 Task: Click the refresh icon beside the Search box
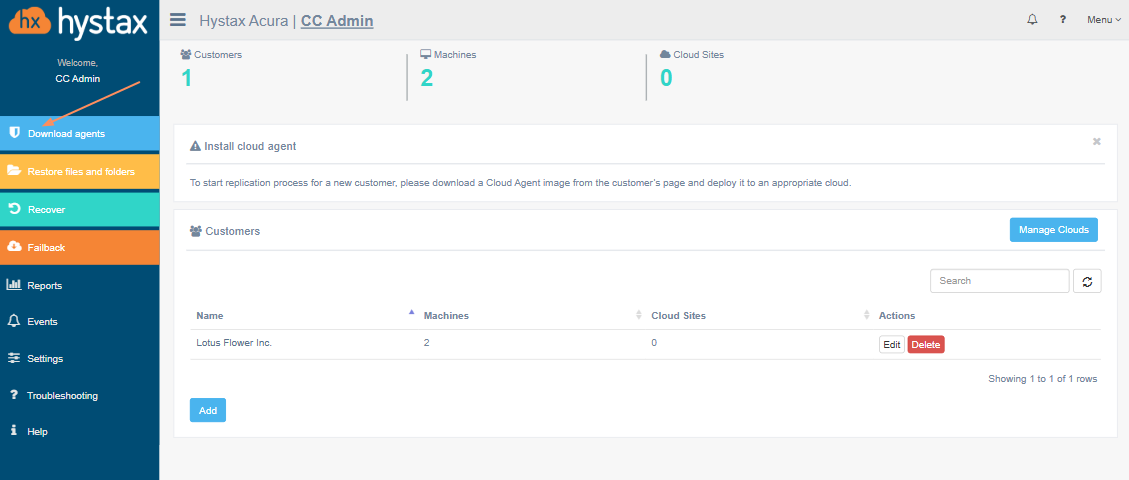(1087, 281)
